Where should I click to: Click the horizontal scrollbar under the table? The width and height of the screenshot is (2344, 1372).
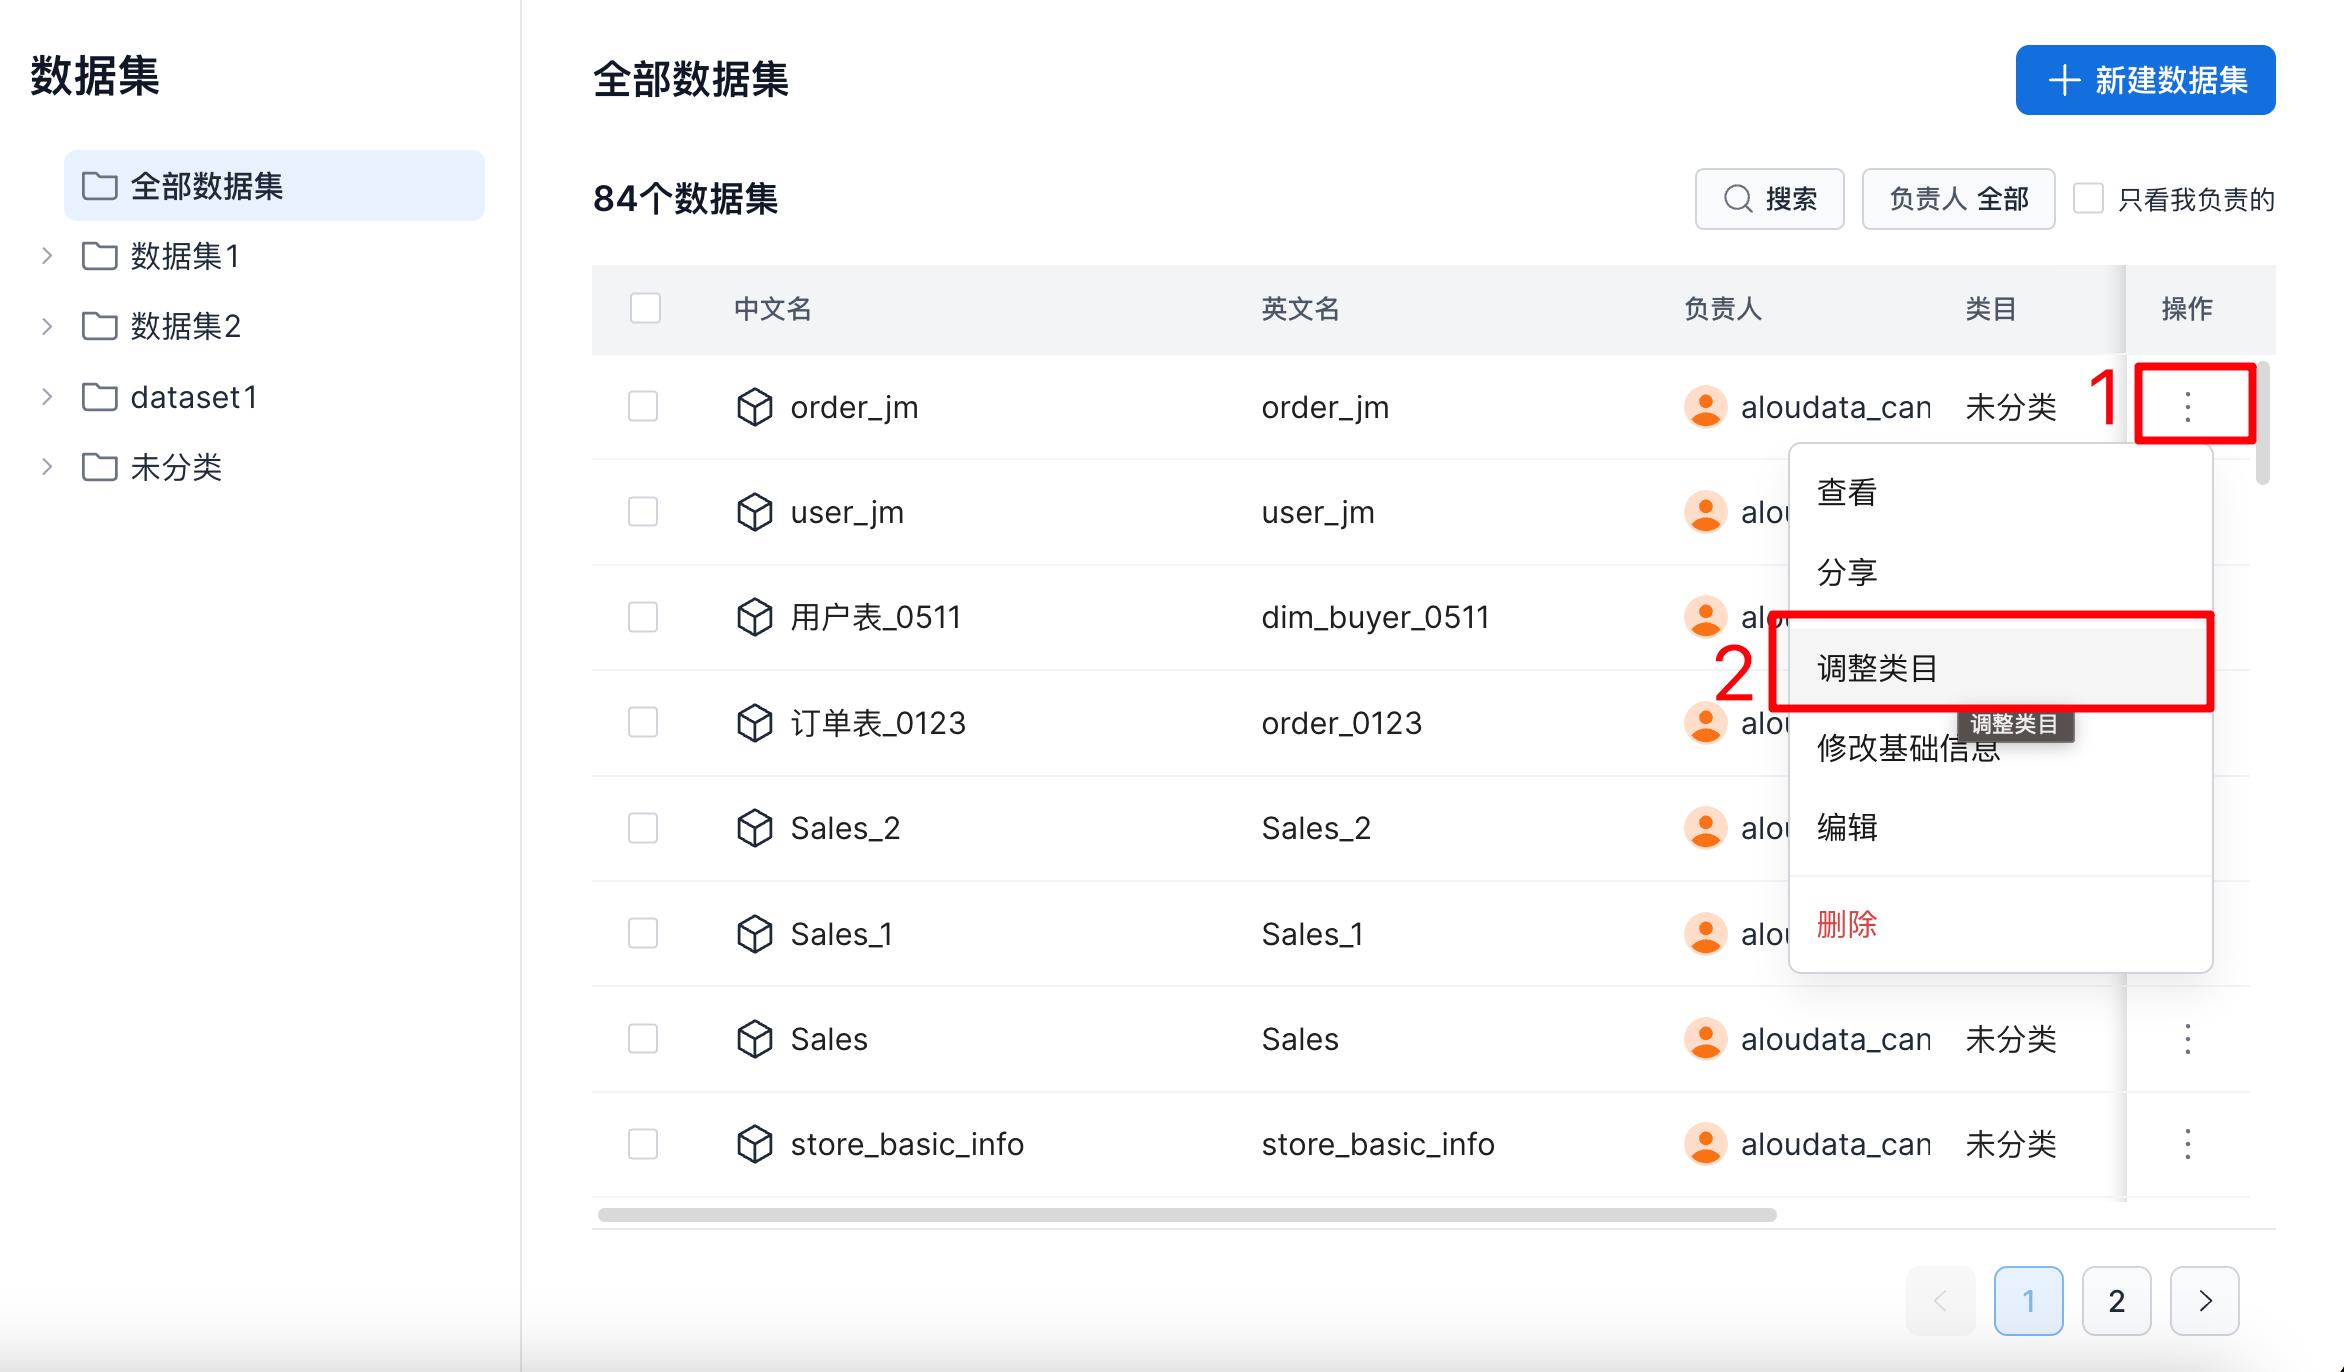click(1186, 1215)
